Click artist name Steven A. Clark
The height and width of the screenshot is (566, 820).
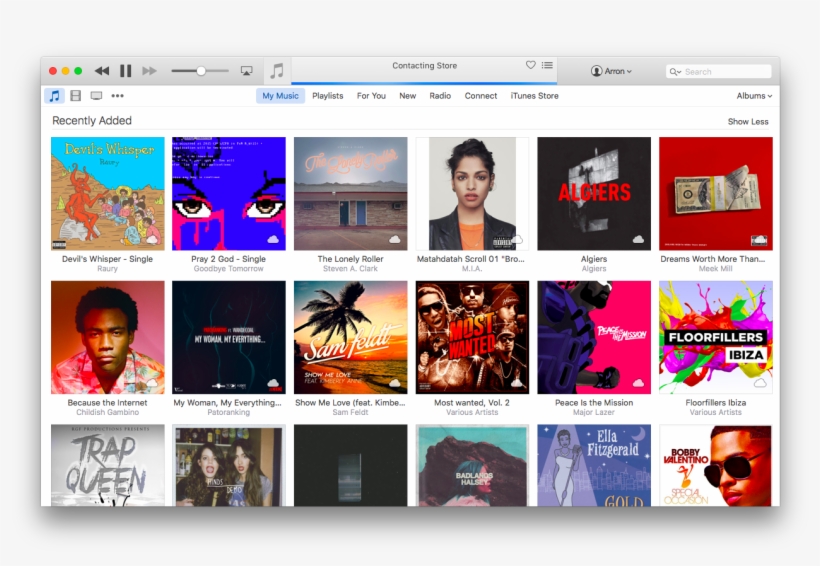350,268
